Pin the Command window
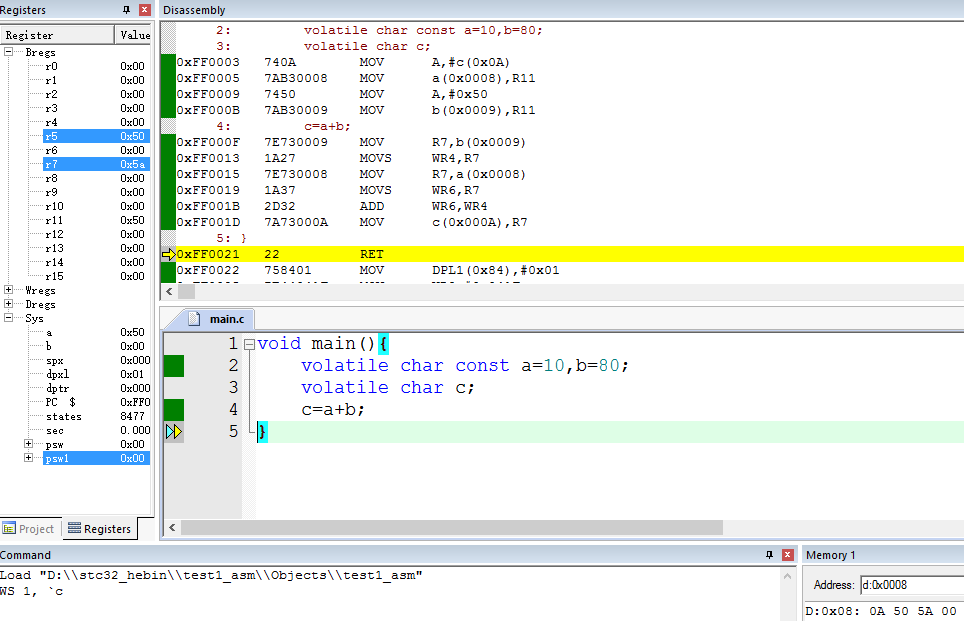This screenshot has width=964, height=621. 769,555
